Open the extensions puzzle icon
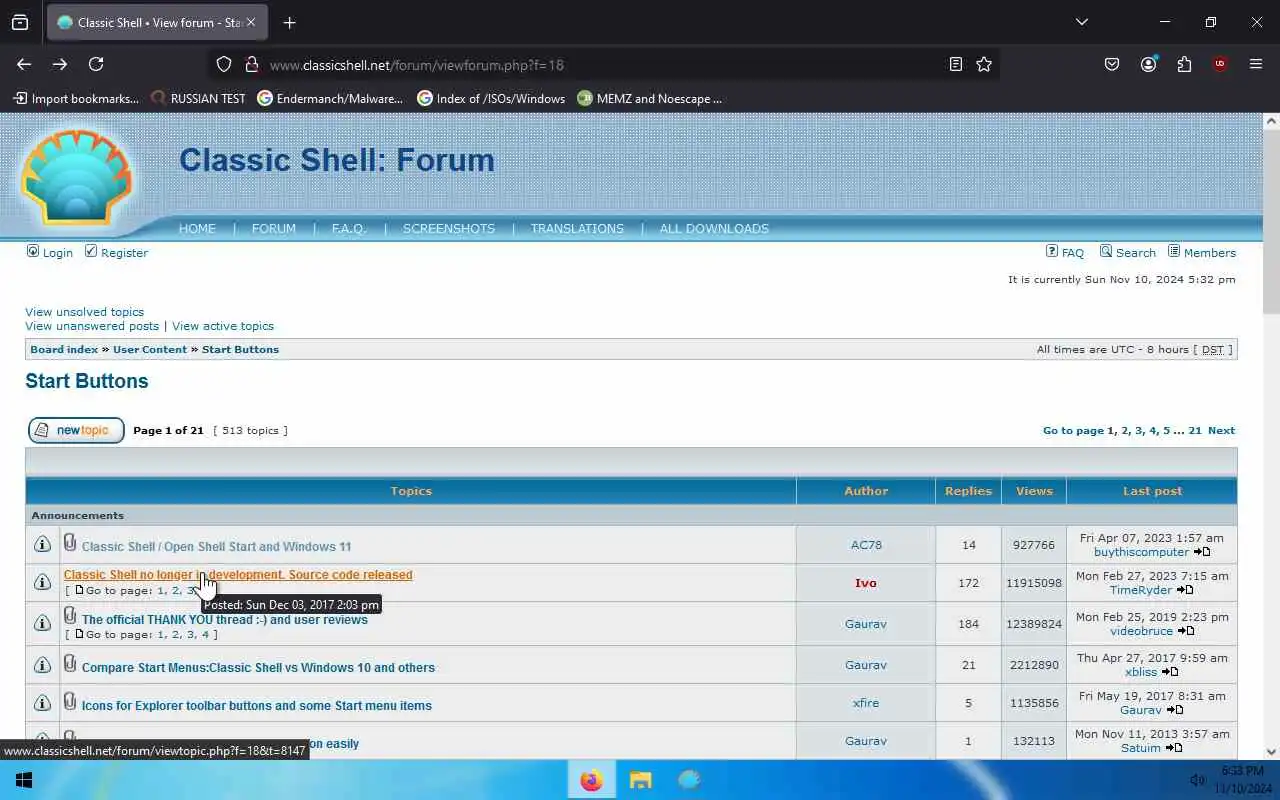 tap(1184, 64)
